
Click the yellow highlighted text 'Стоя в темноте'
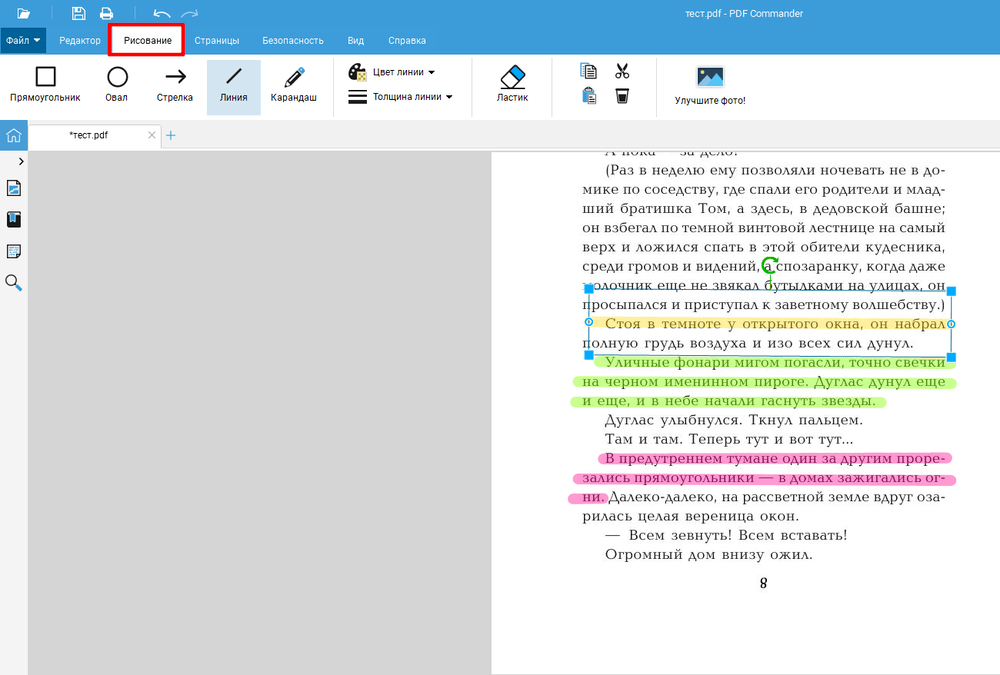(663, 324)
